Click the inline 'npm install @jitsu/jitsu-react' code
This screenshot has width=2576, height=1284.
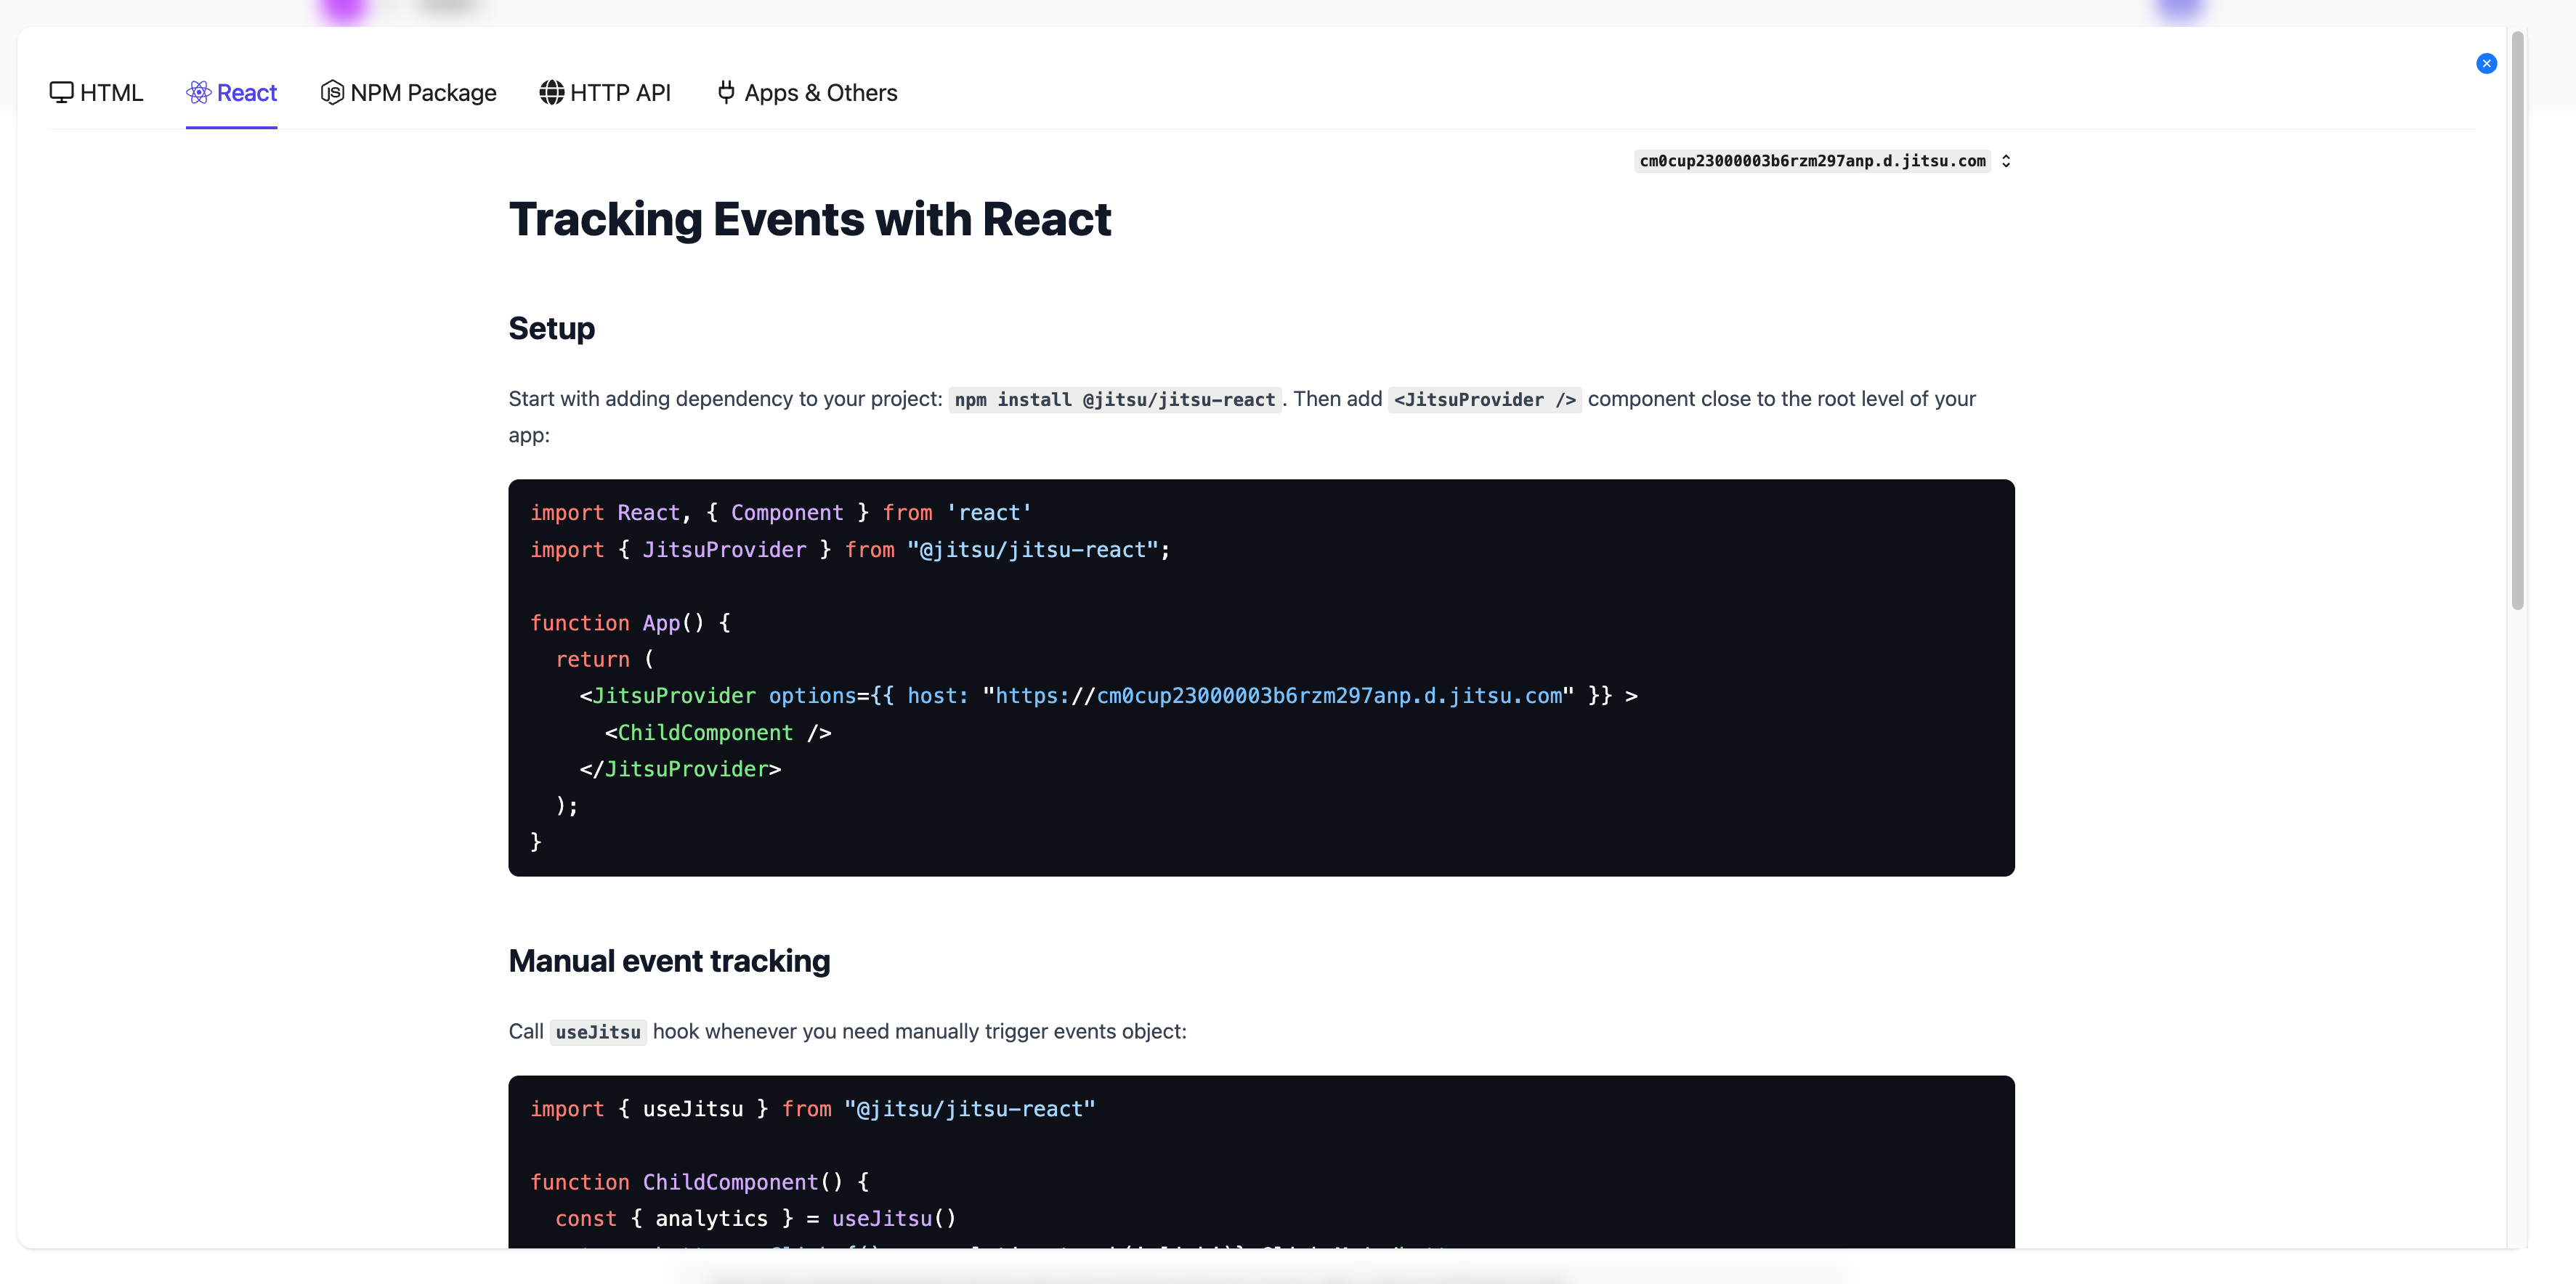(1115, 400)
